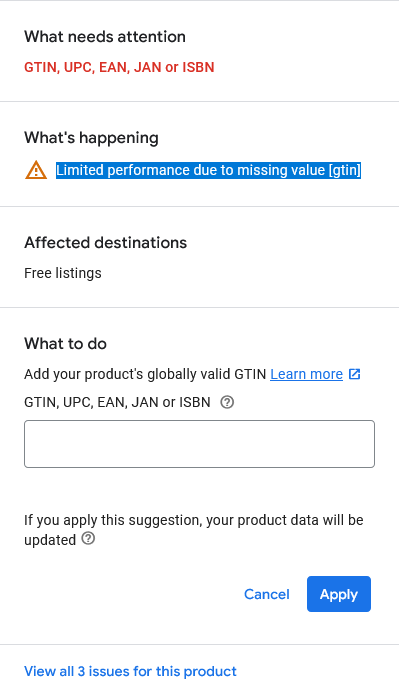Select the 'Free listings' destination text
Image resolution: width=399 pixels, height=686 pixels.
63,273
